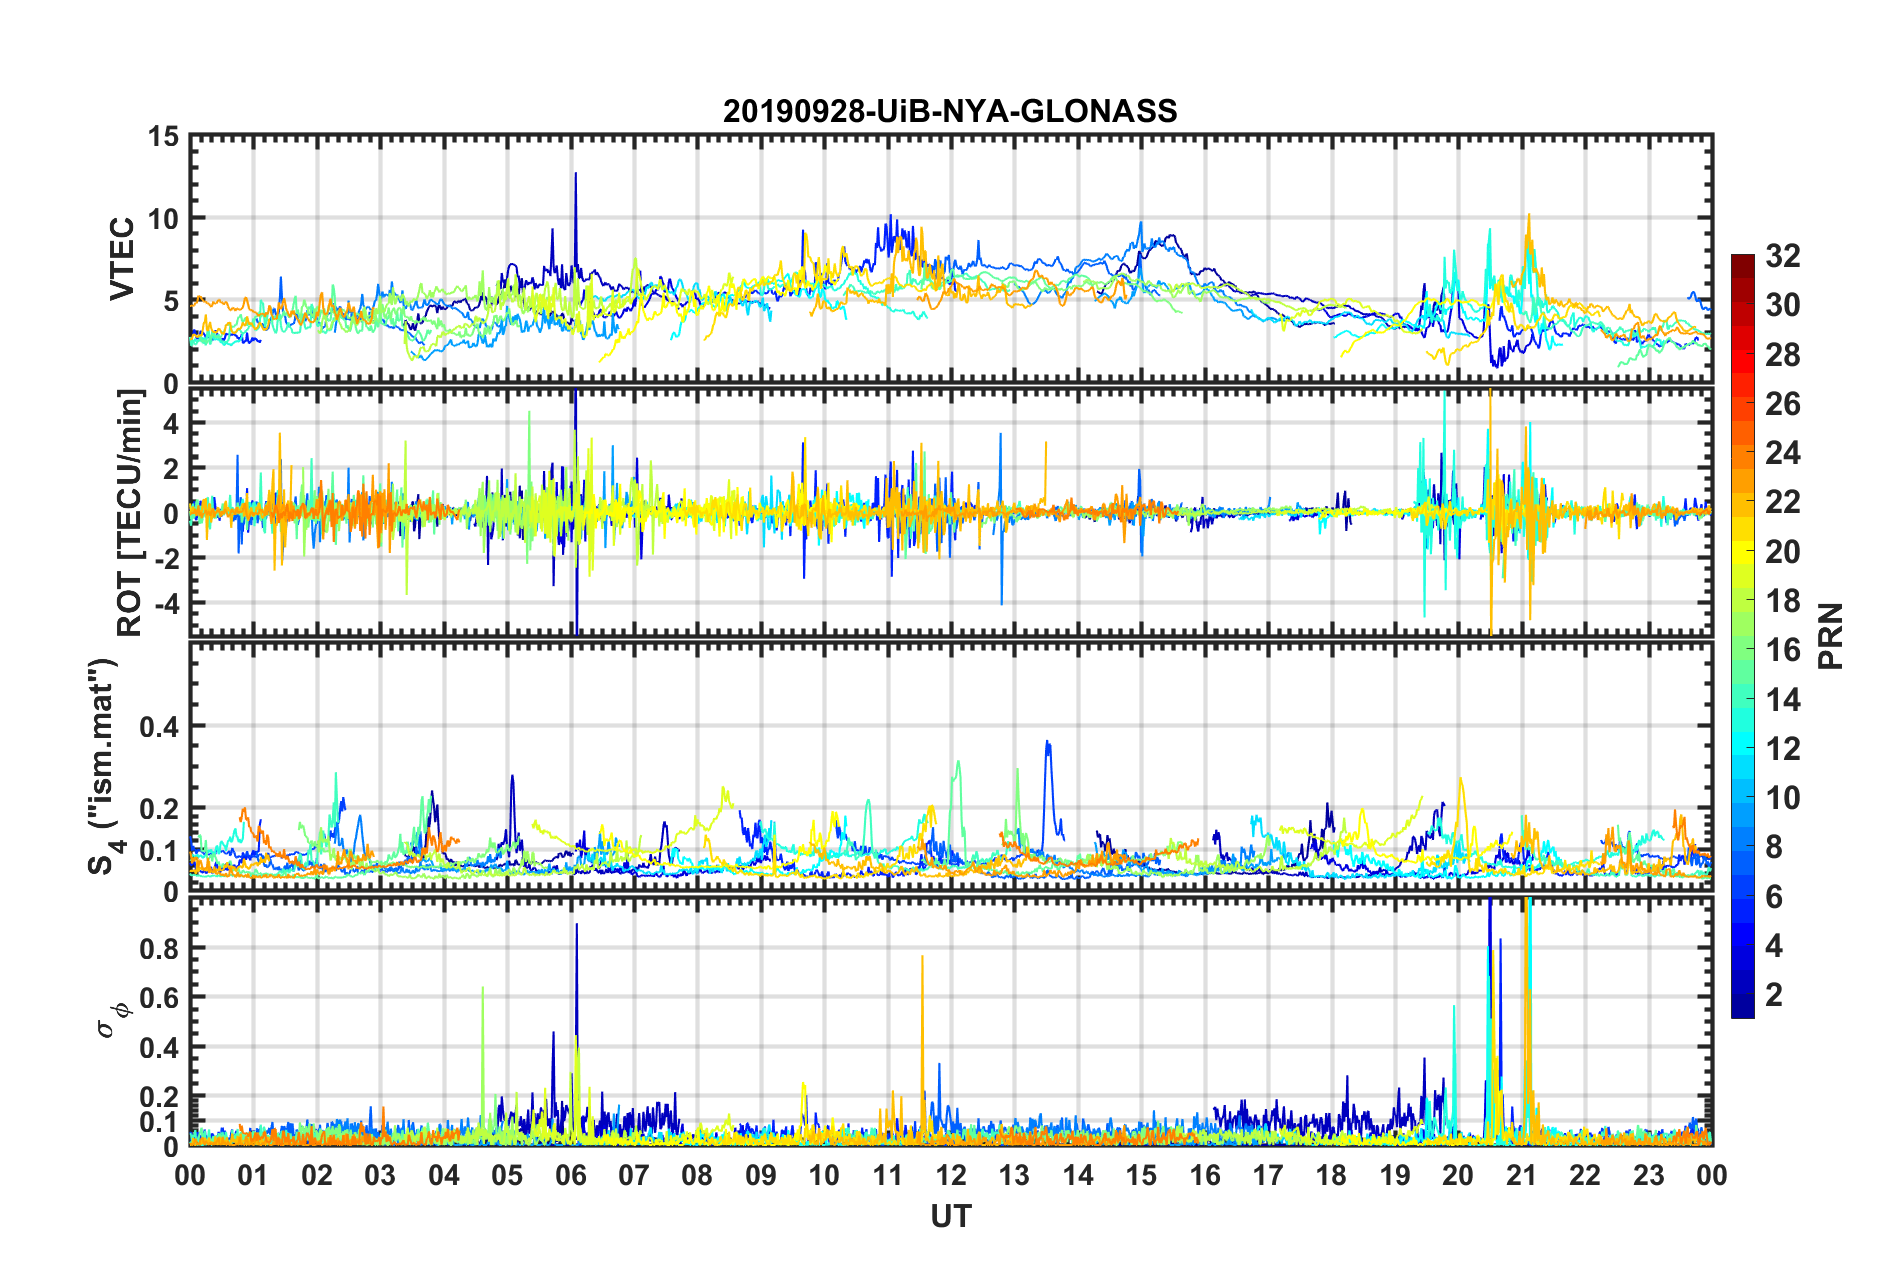Click the PRN colorbar label

[x=1831, y=636]
